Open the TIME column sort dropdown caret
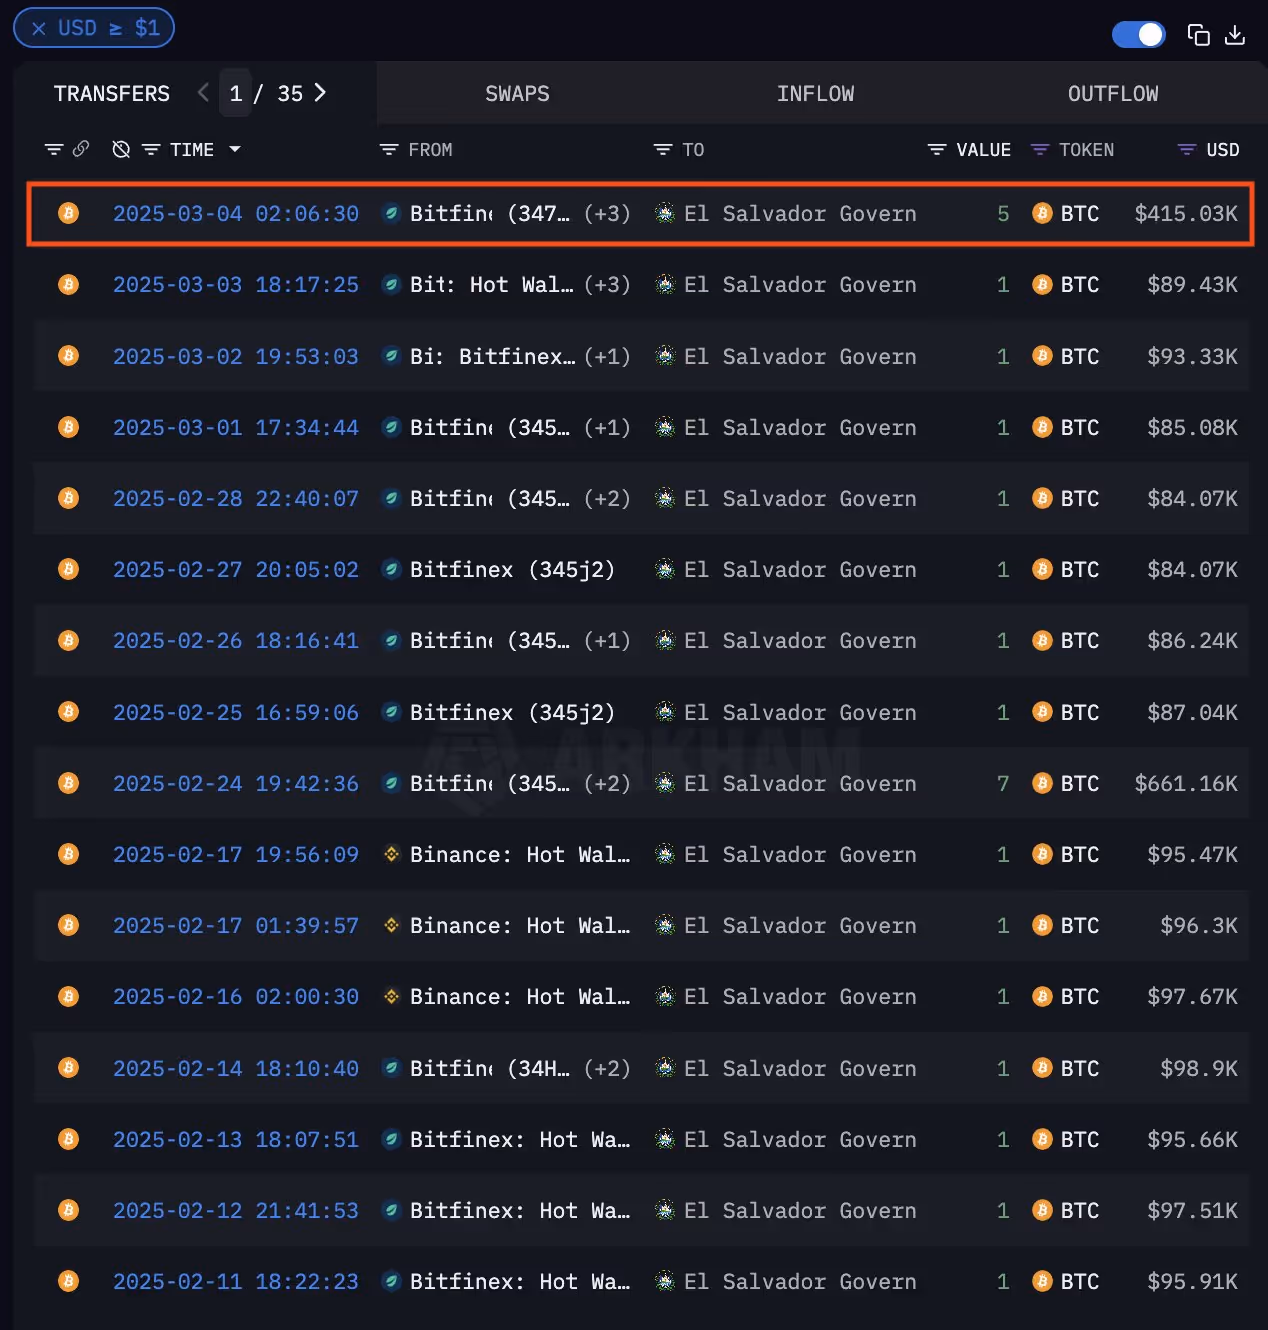 click(235, 149)
